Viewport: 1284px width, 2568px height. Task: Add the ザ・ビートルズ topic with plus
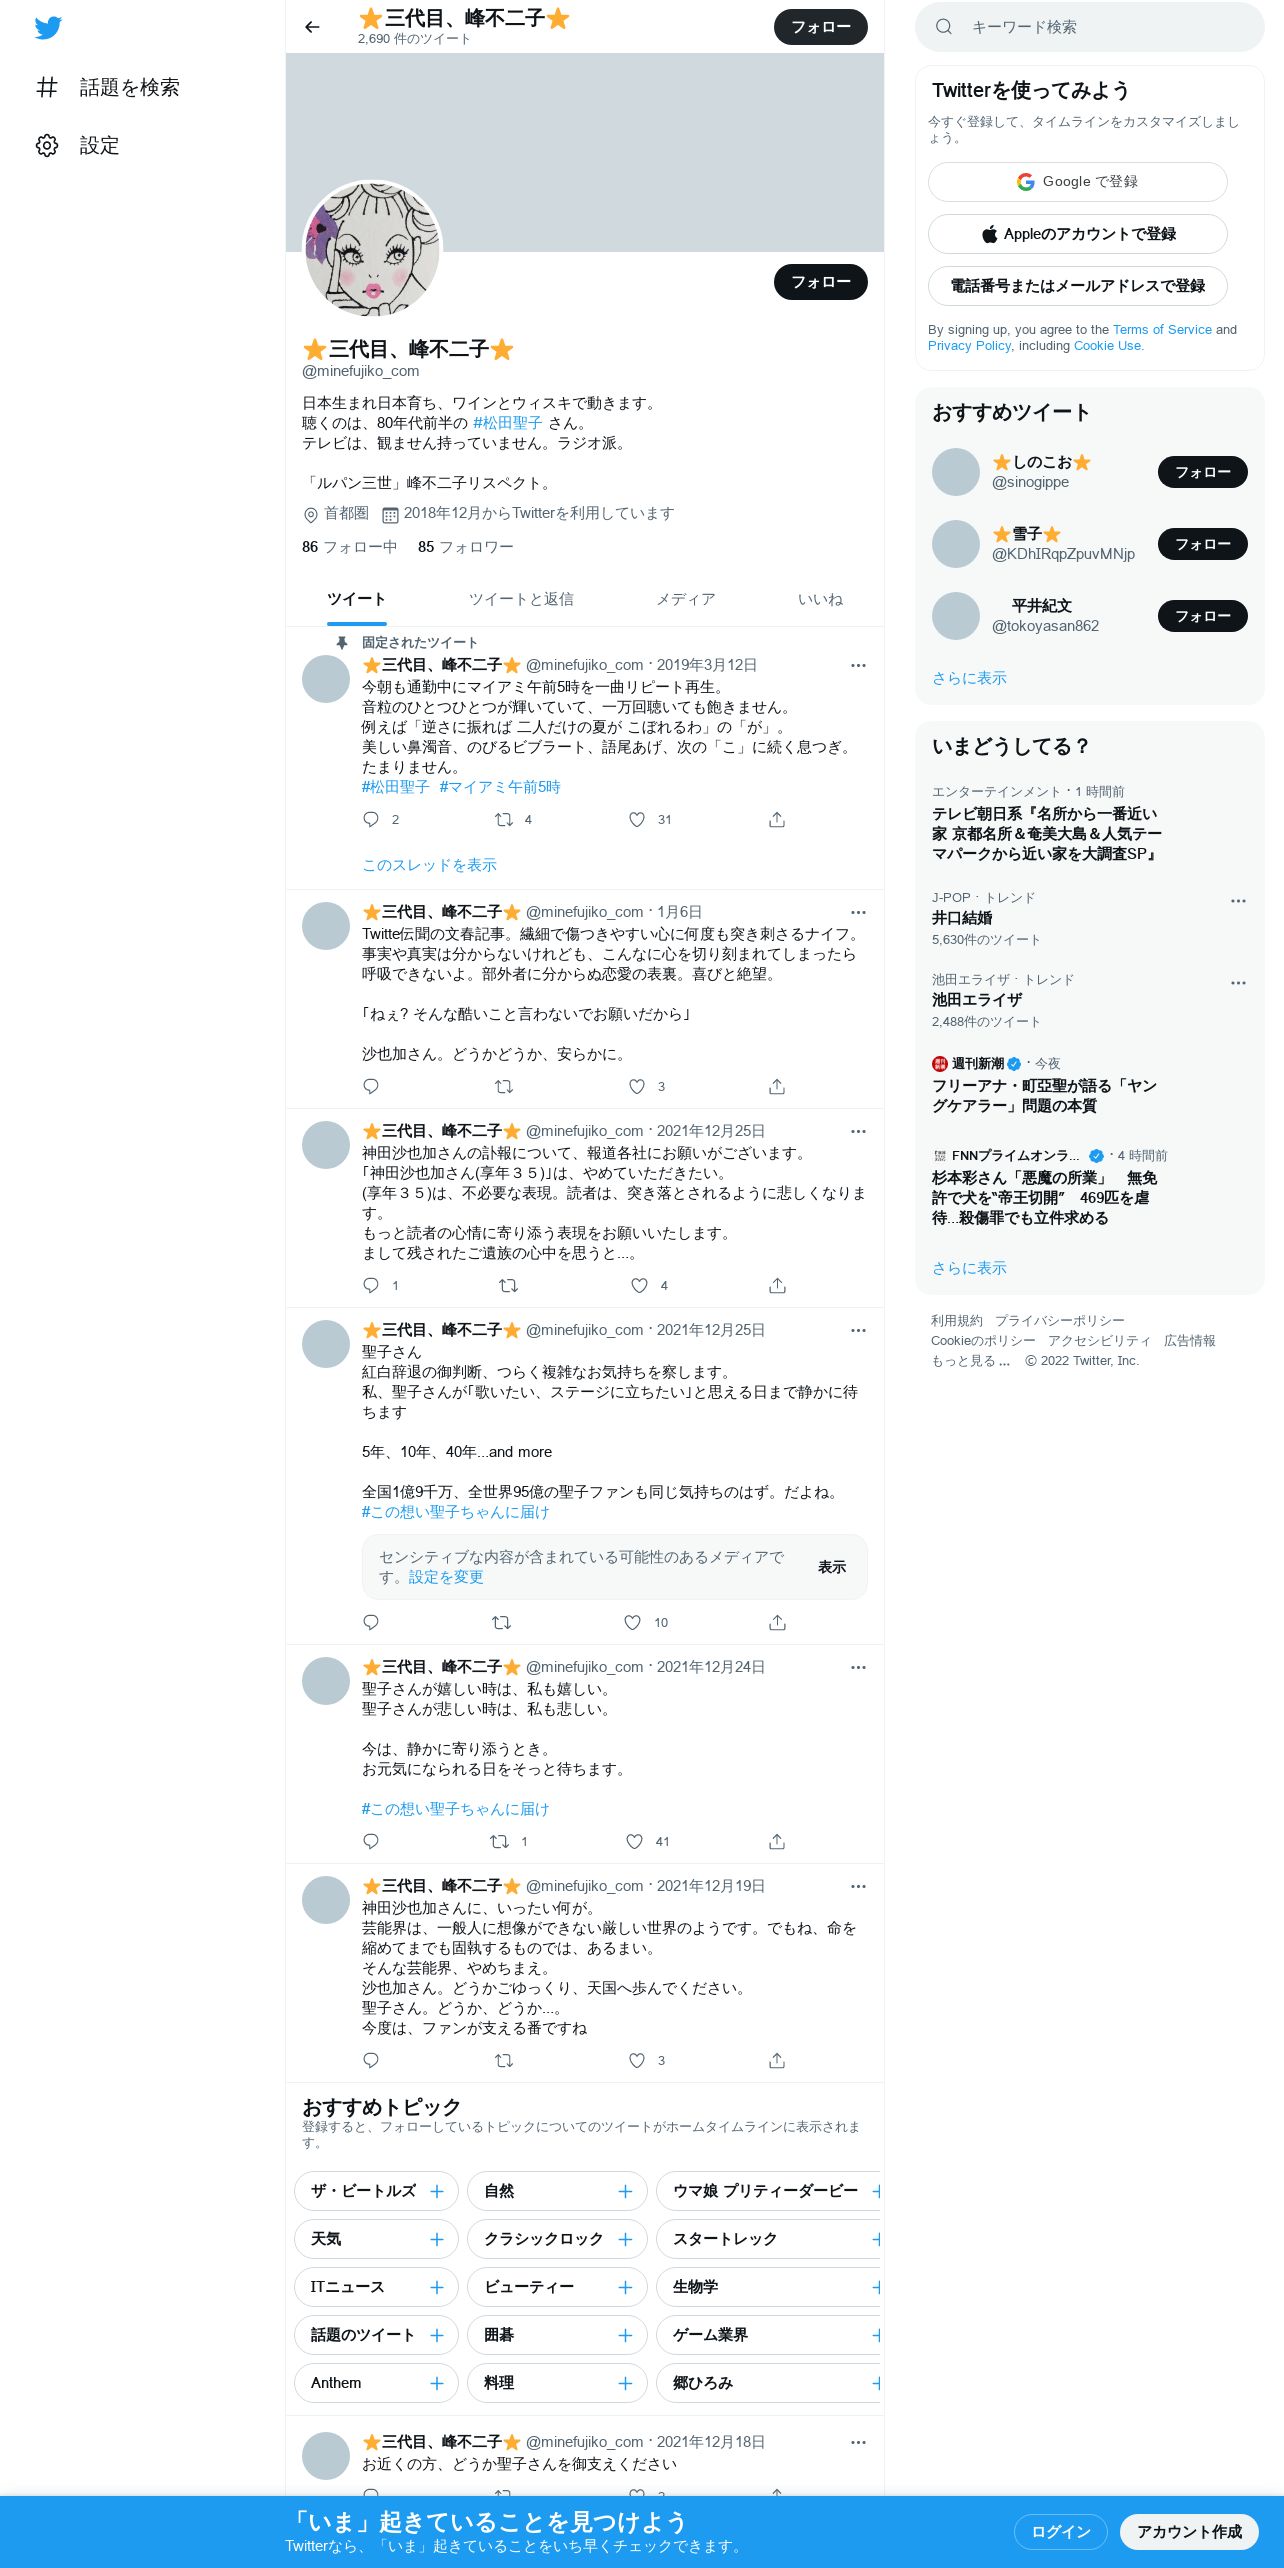(x=437, y=2191)
